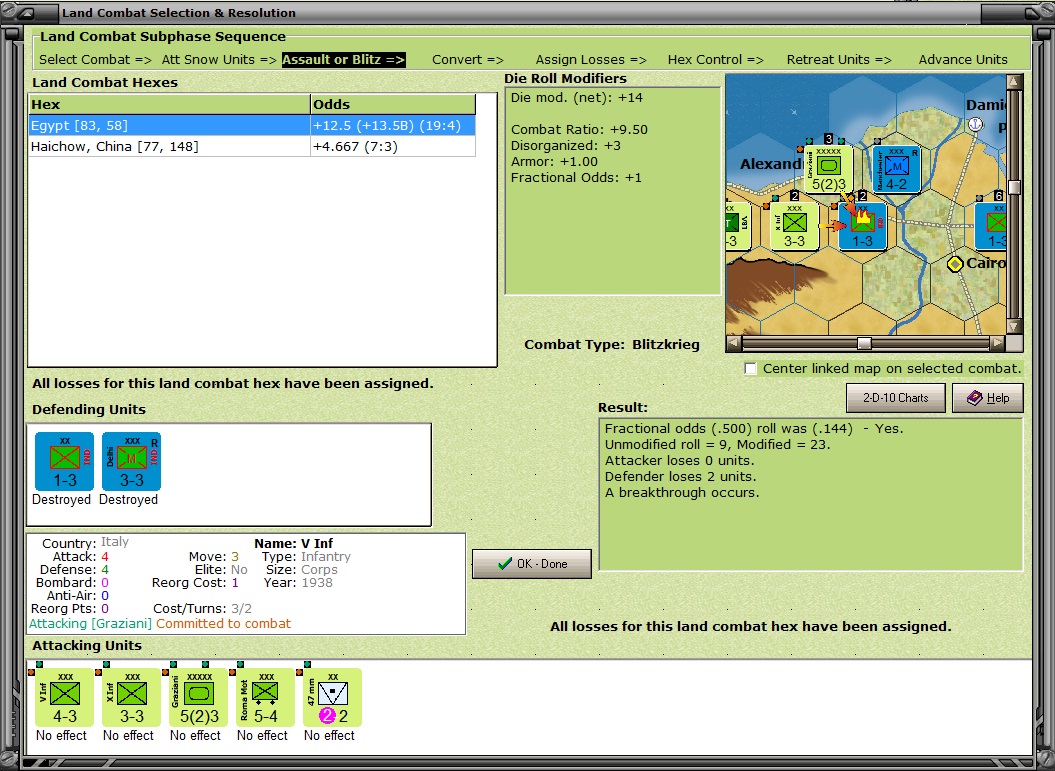1055x771 pixels.
Task: Open the 2-D-10 Charts
Action: coord(896,398)
